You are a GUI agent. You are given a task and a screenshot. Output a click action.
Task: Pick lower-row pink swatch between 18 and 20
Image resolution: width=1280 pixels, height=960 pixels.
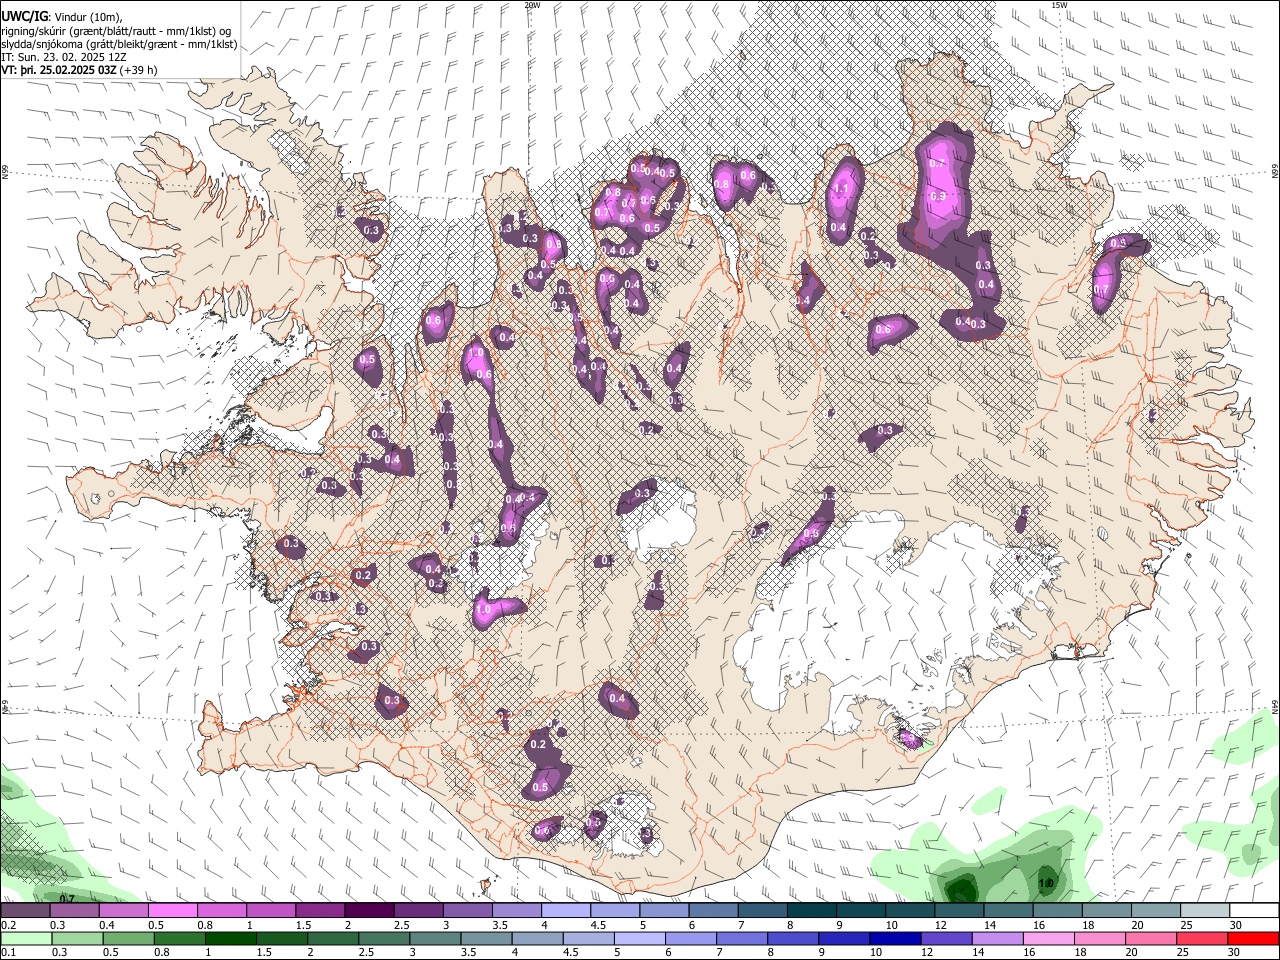pyautogui.click(x=1100, y=938)
